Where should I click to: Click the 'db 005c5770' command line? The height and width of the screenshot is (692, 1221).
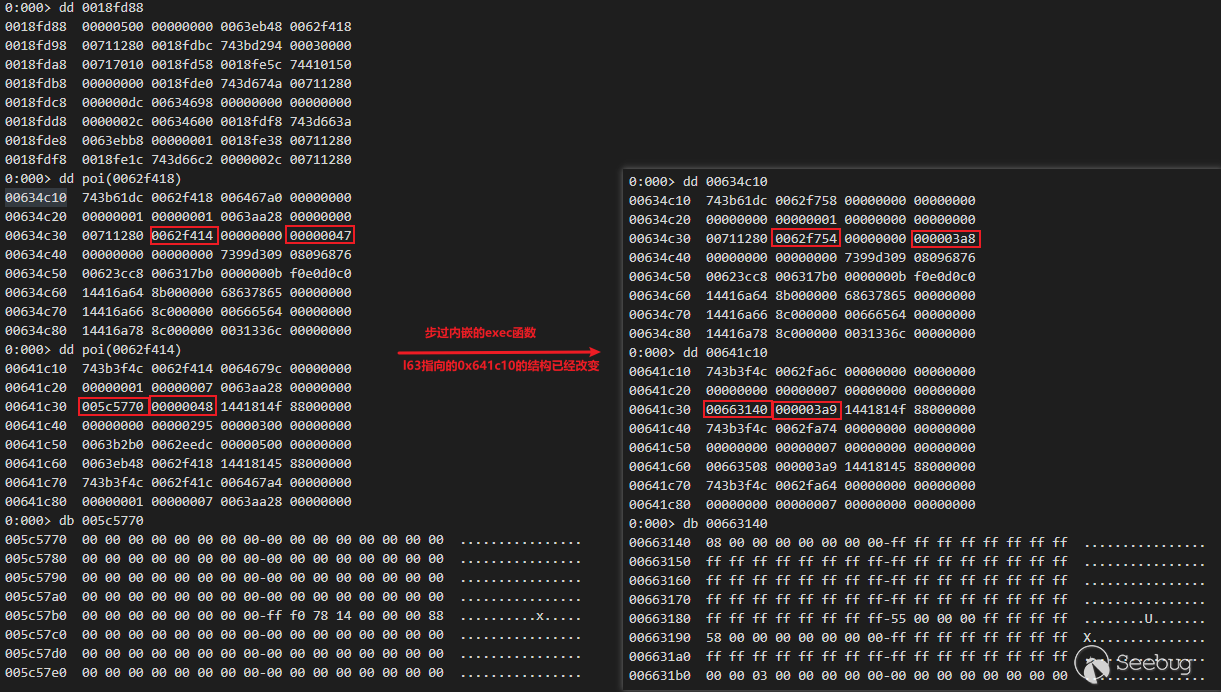click(74, 521)
